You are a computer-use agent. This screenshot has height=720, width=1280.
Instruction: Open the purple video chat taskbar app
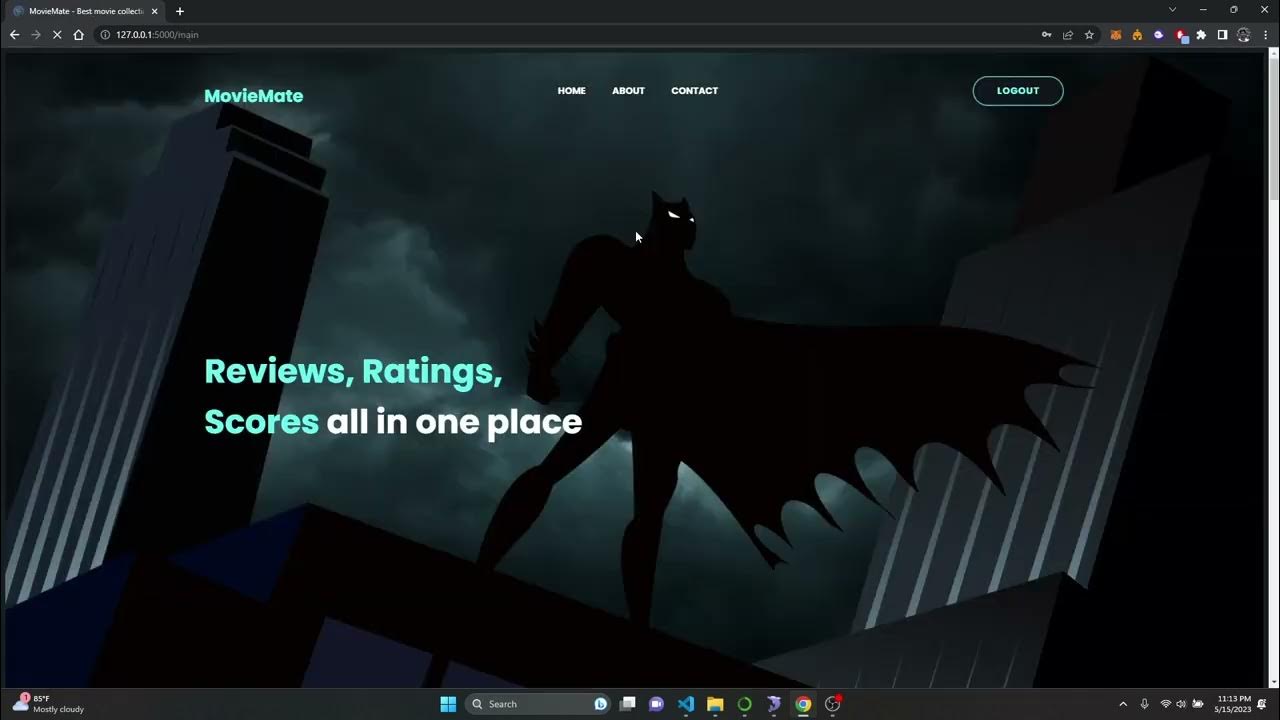tap(656, 704)
